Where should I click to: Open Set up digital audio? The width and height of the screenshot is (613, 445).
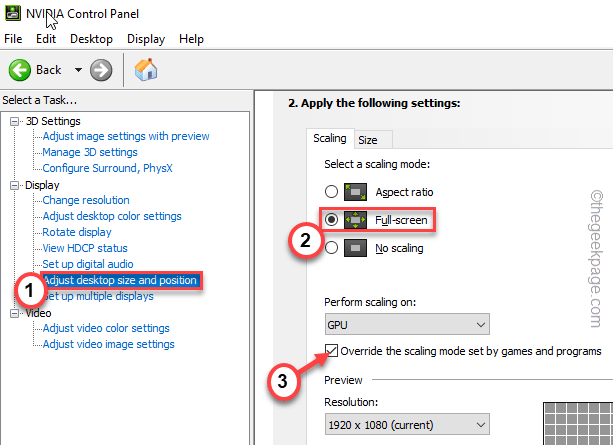[x=88, y=264]
